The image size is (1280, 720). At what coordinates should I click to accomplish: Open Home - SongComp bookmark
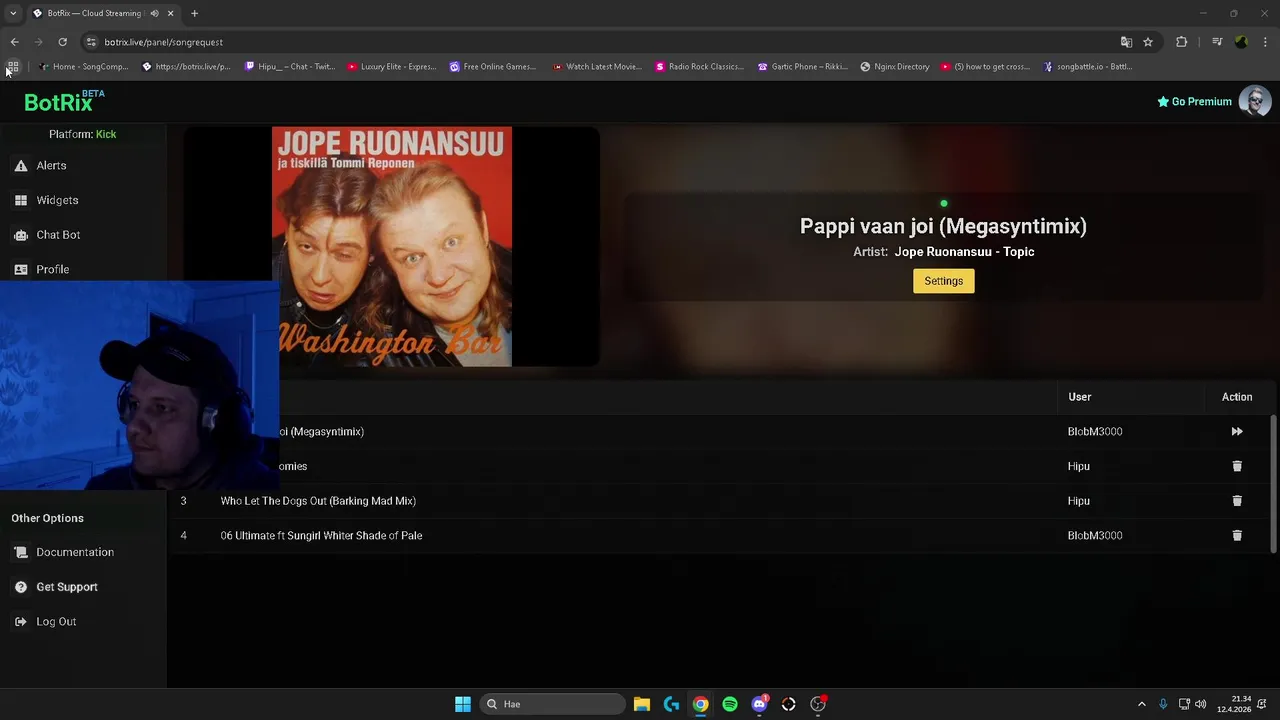84,67
